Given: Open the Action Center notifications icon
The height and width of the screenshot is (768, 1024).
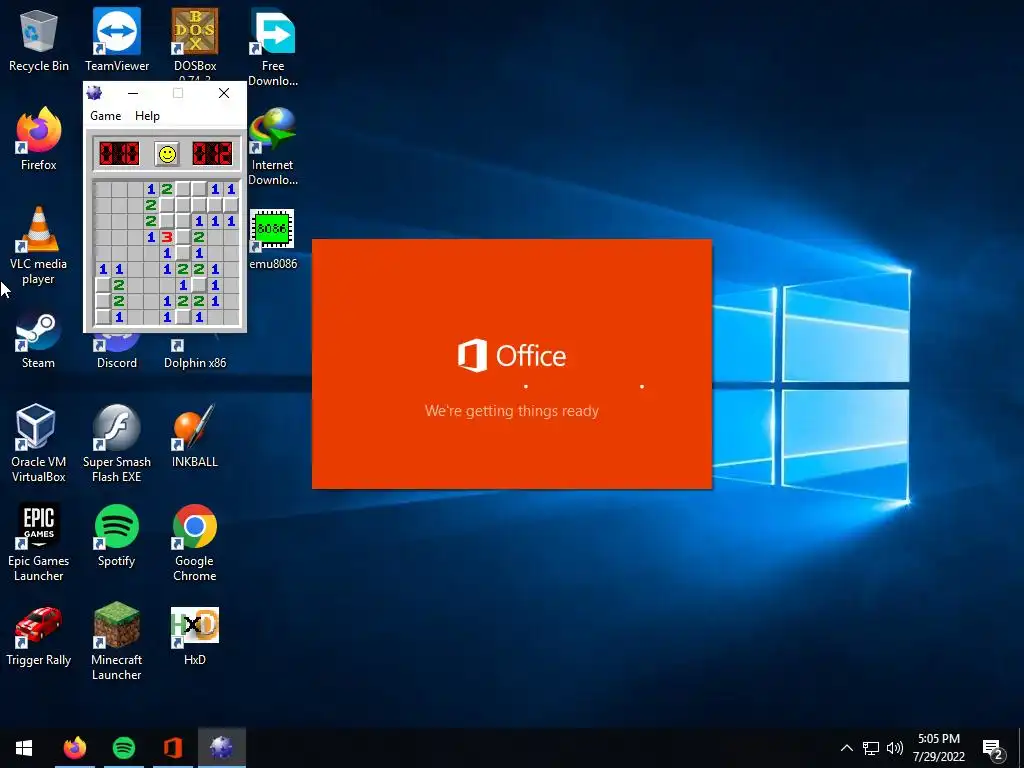Looking at the screenshot, I should pyautogui.click(x=993, y=749).
